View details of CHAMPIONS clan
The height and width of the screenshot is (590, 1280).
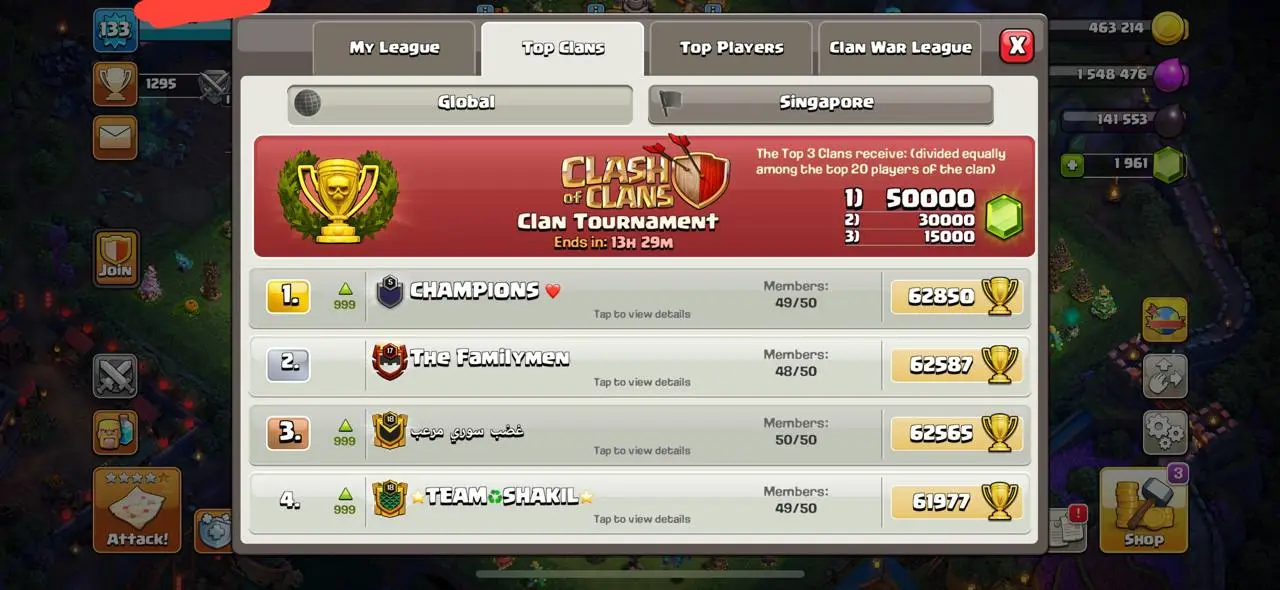pyautogui.click(x=640, y=298)
